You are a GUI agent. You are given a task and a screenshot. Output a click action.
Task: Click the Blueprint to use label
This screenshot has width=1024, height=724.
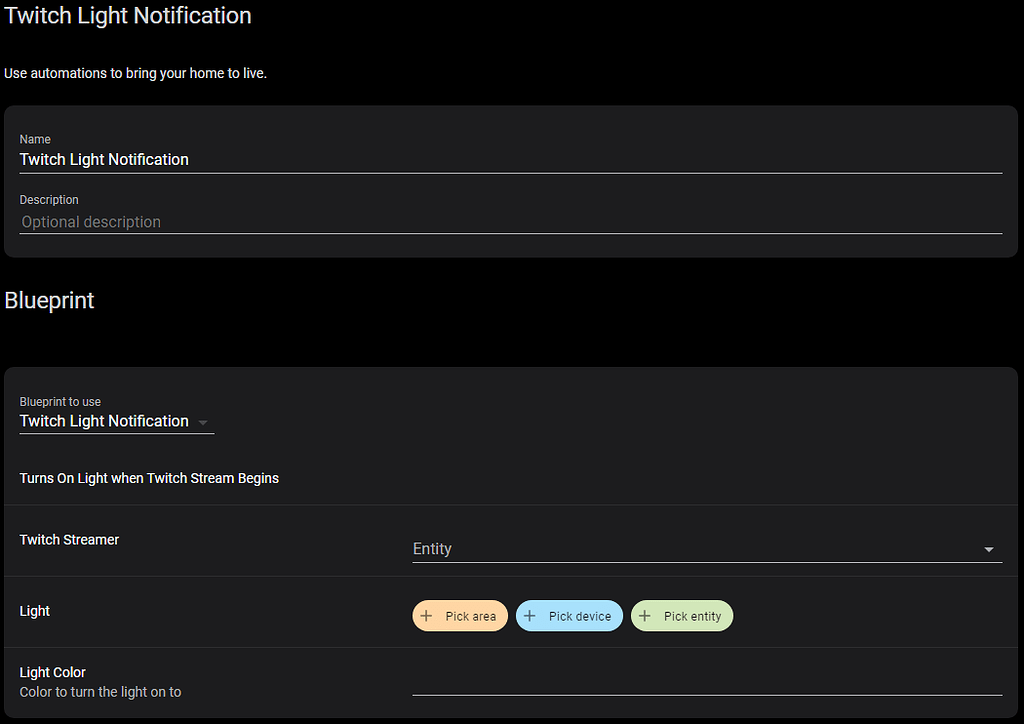pos(60,401)
